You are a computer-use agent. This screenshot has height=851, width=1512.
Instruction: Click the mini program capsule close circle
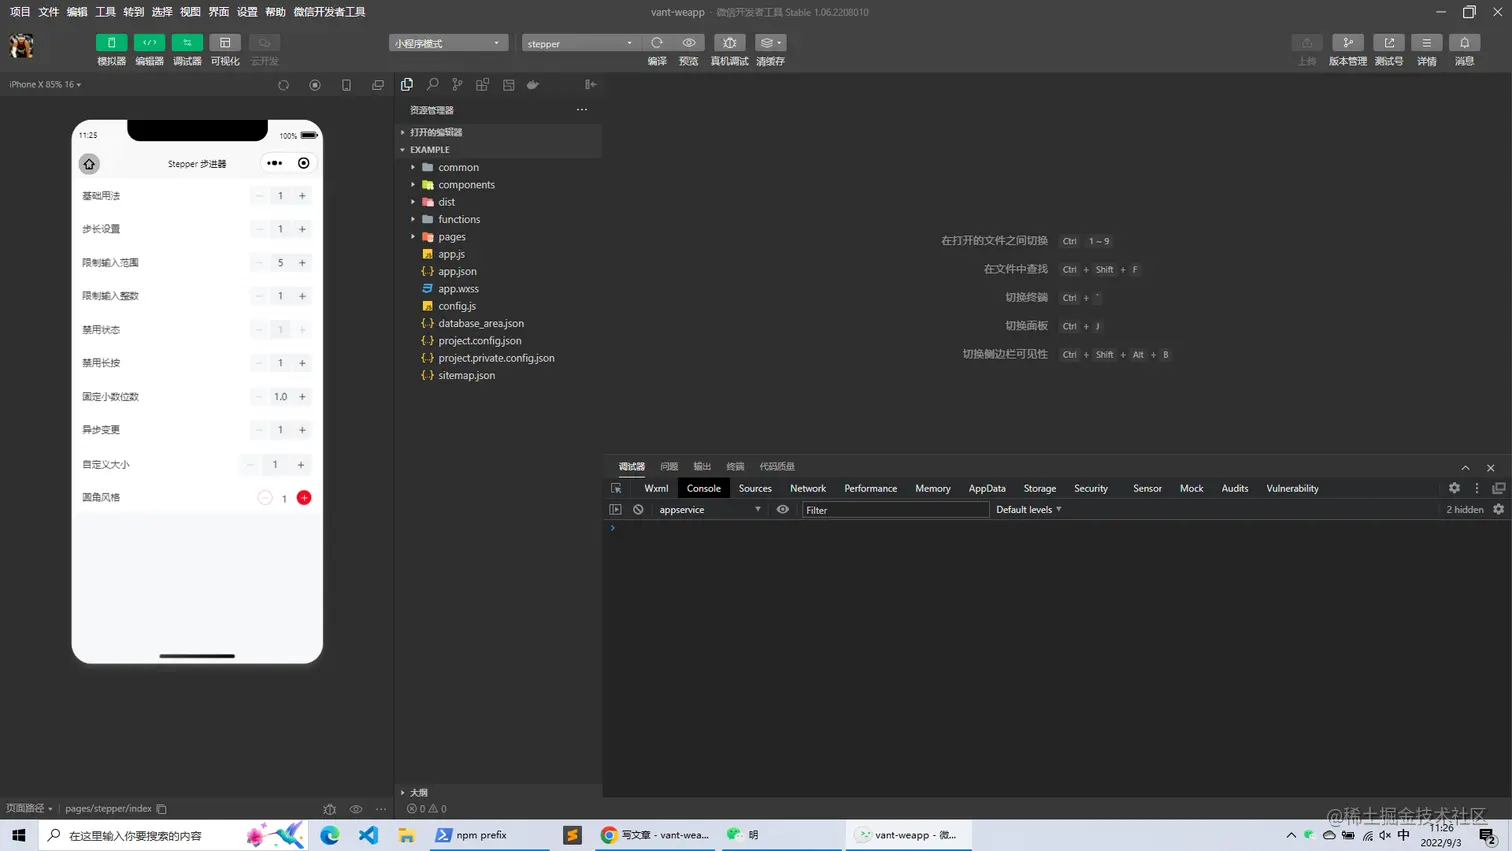click(304, 163)
